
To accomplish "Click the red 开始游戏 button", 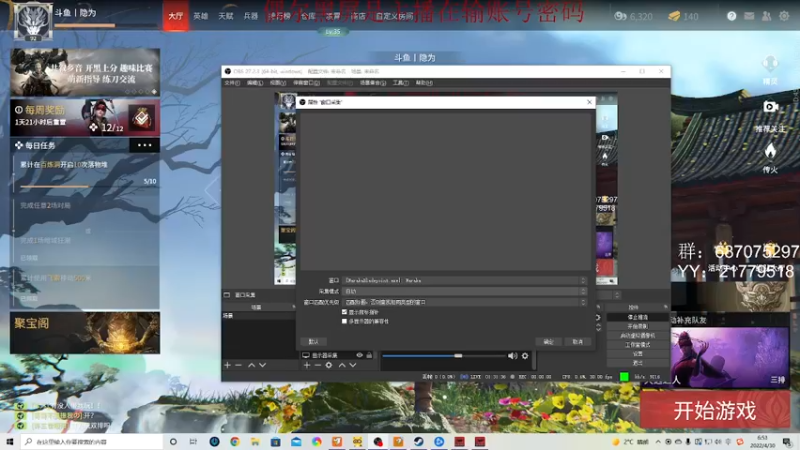I will tap(715, 411).
